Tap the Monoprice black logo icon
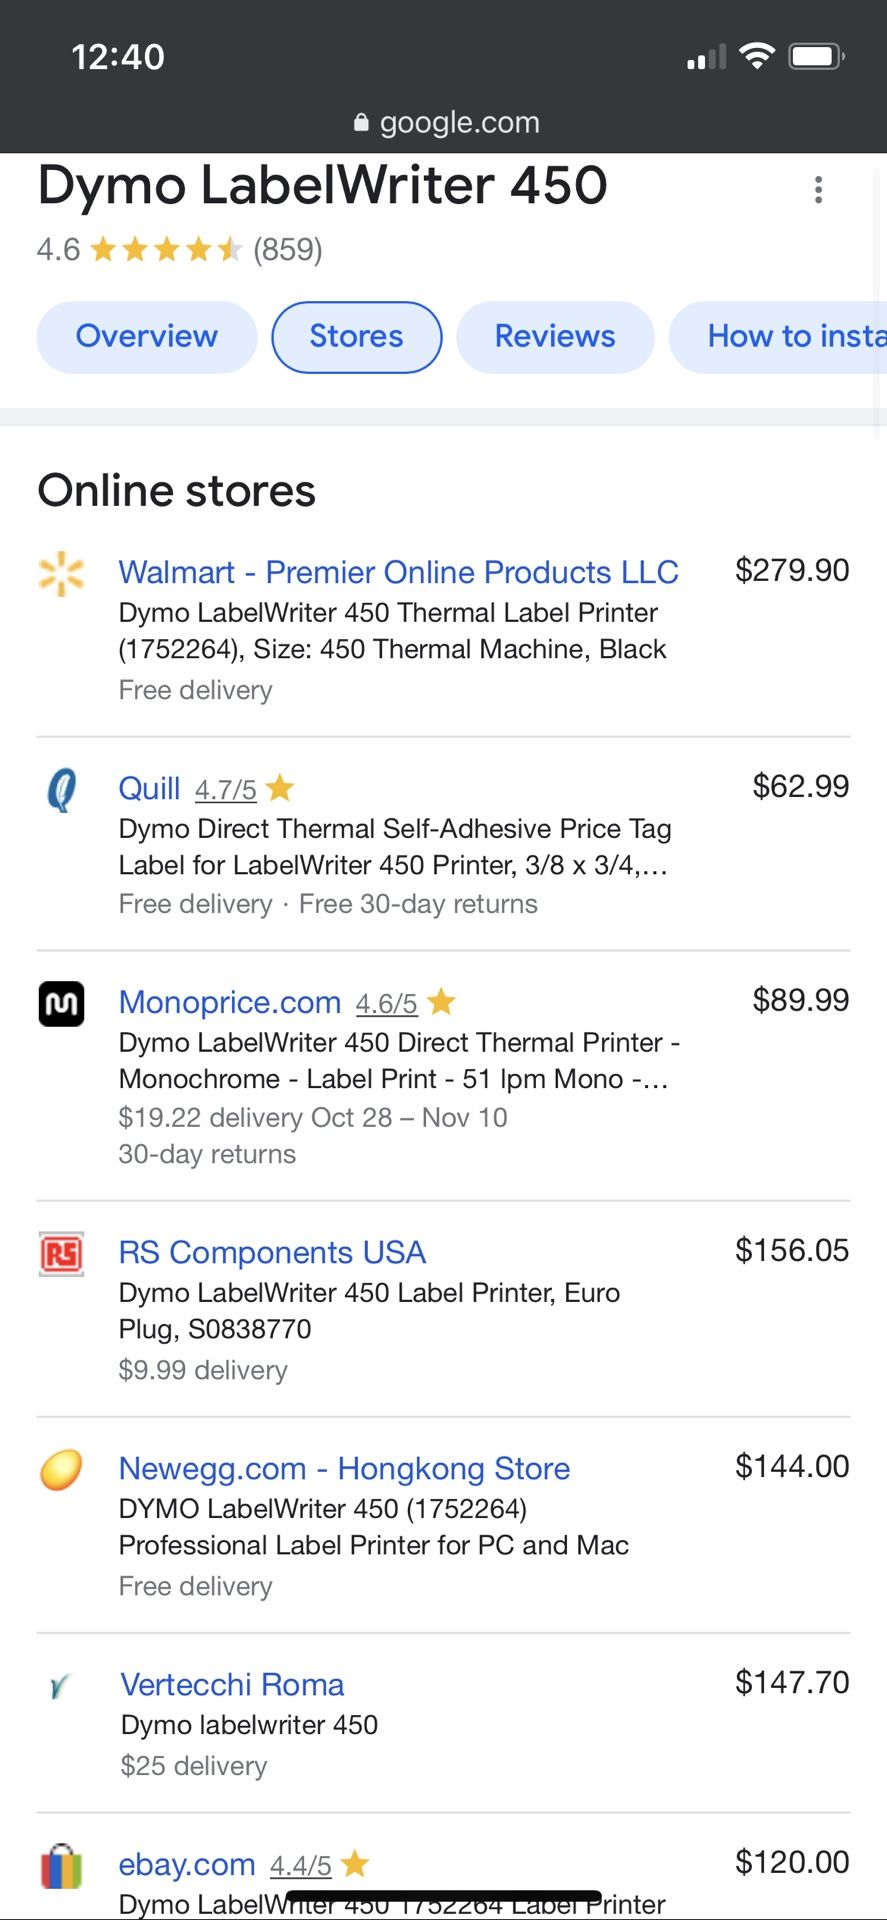887x1920 pixels. tap(61, 1004)
